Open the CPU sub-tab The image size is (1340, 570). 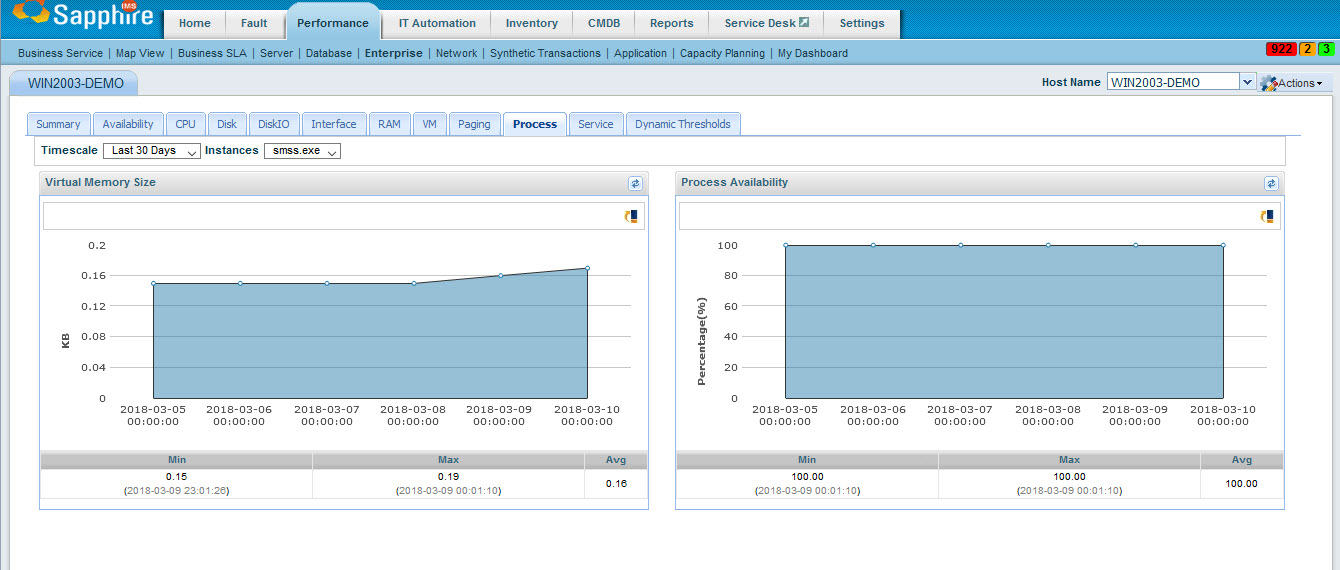185,124
